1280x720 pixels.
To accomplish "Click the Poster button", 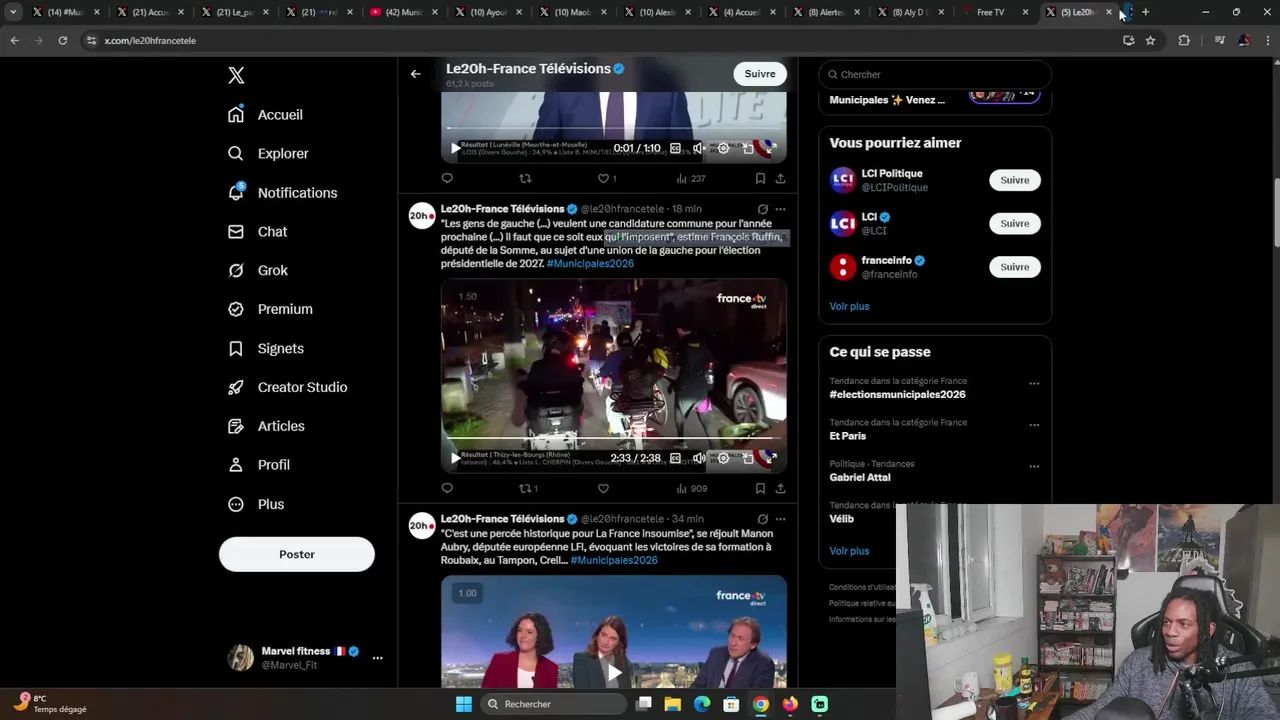I will [x=297, y=554].
